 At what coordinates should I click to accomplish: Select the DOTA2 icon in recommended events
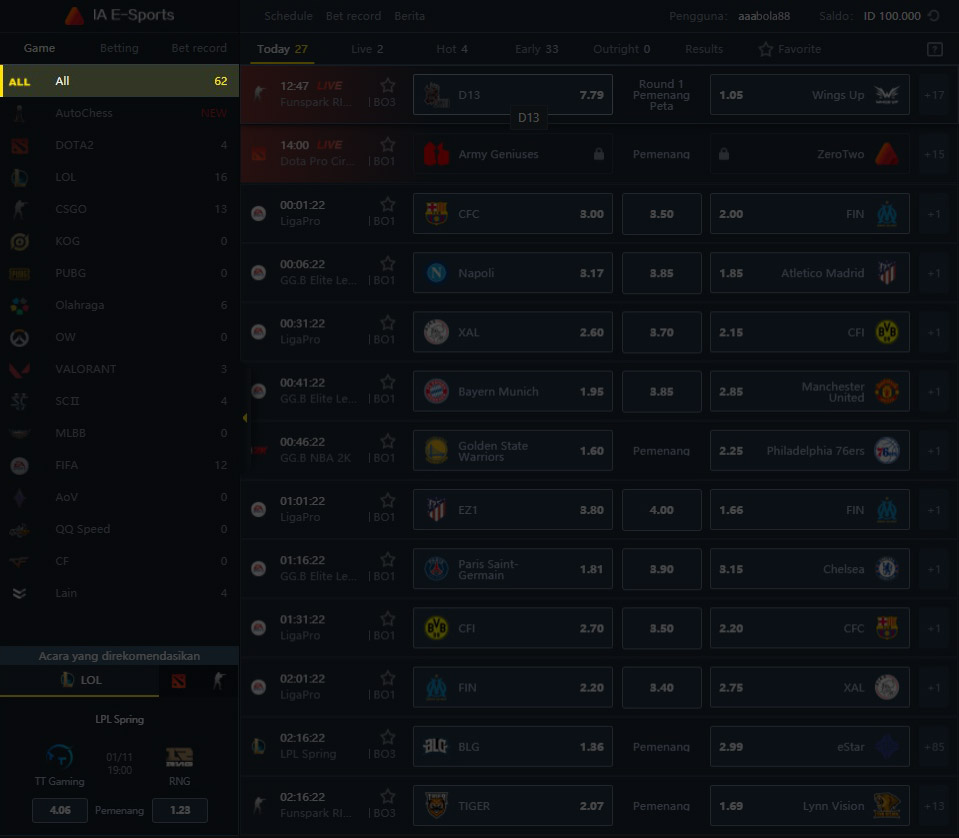point(179,681)
